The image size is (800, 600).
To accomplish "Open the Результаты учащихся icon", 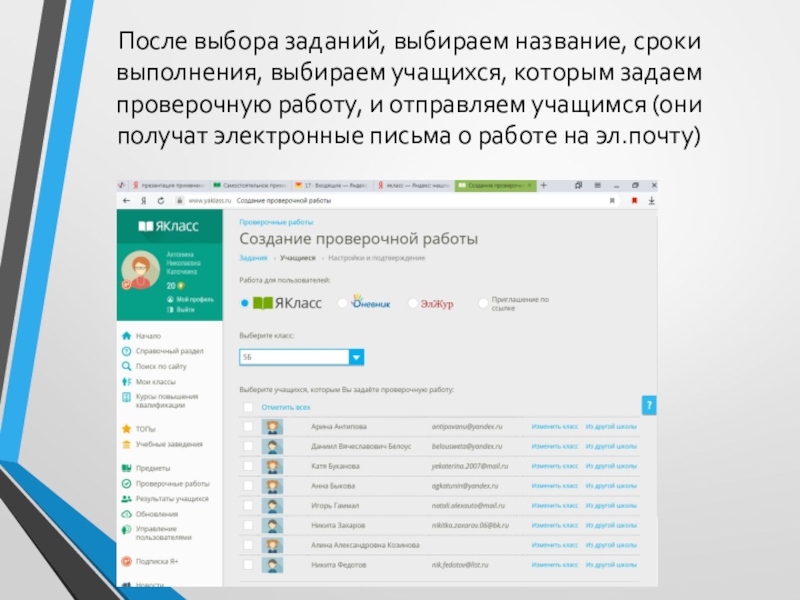I will point(127,498).
